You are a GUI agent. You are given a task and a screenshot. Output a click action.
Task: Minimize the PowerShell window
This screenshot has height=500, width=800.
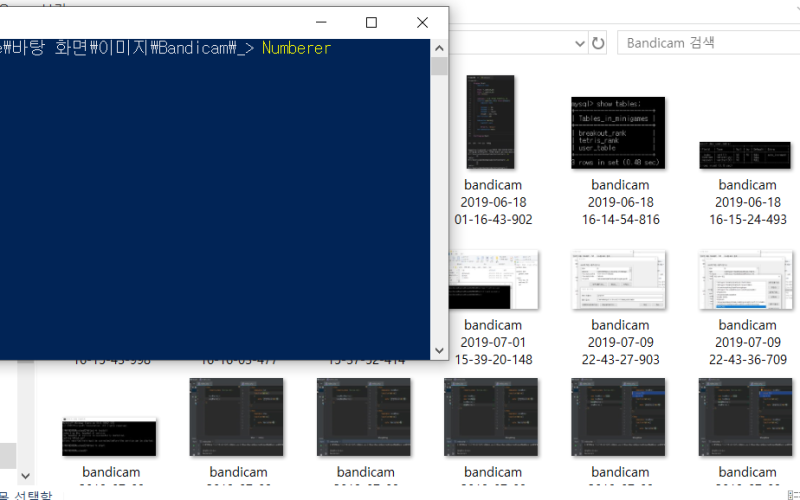click(321, 22)
